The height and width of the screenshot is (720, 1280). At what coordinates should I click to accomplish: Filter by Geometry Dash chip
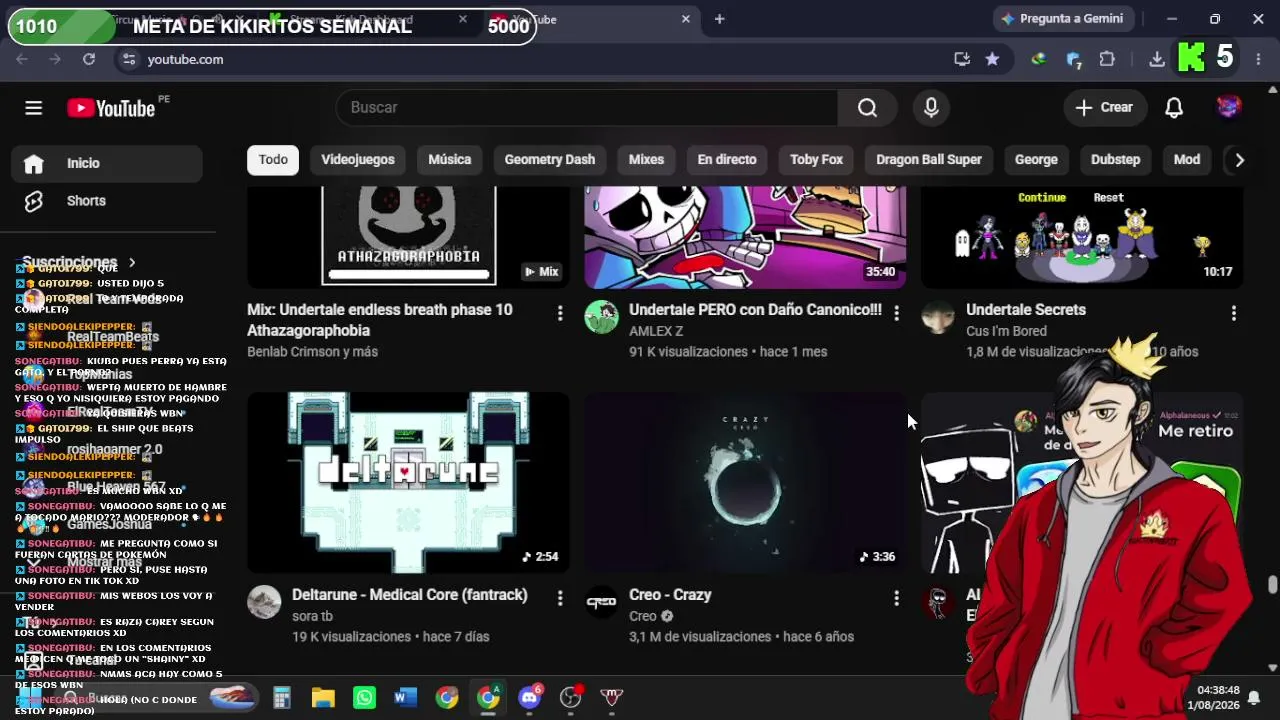click(550, 160)
